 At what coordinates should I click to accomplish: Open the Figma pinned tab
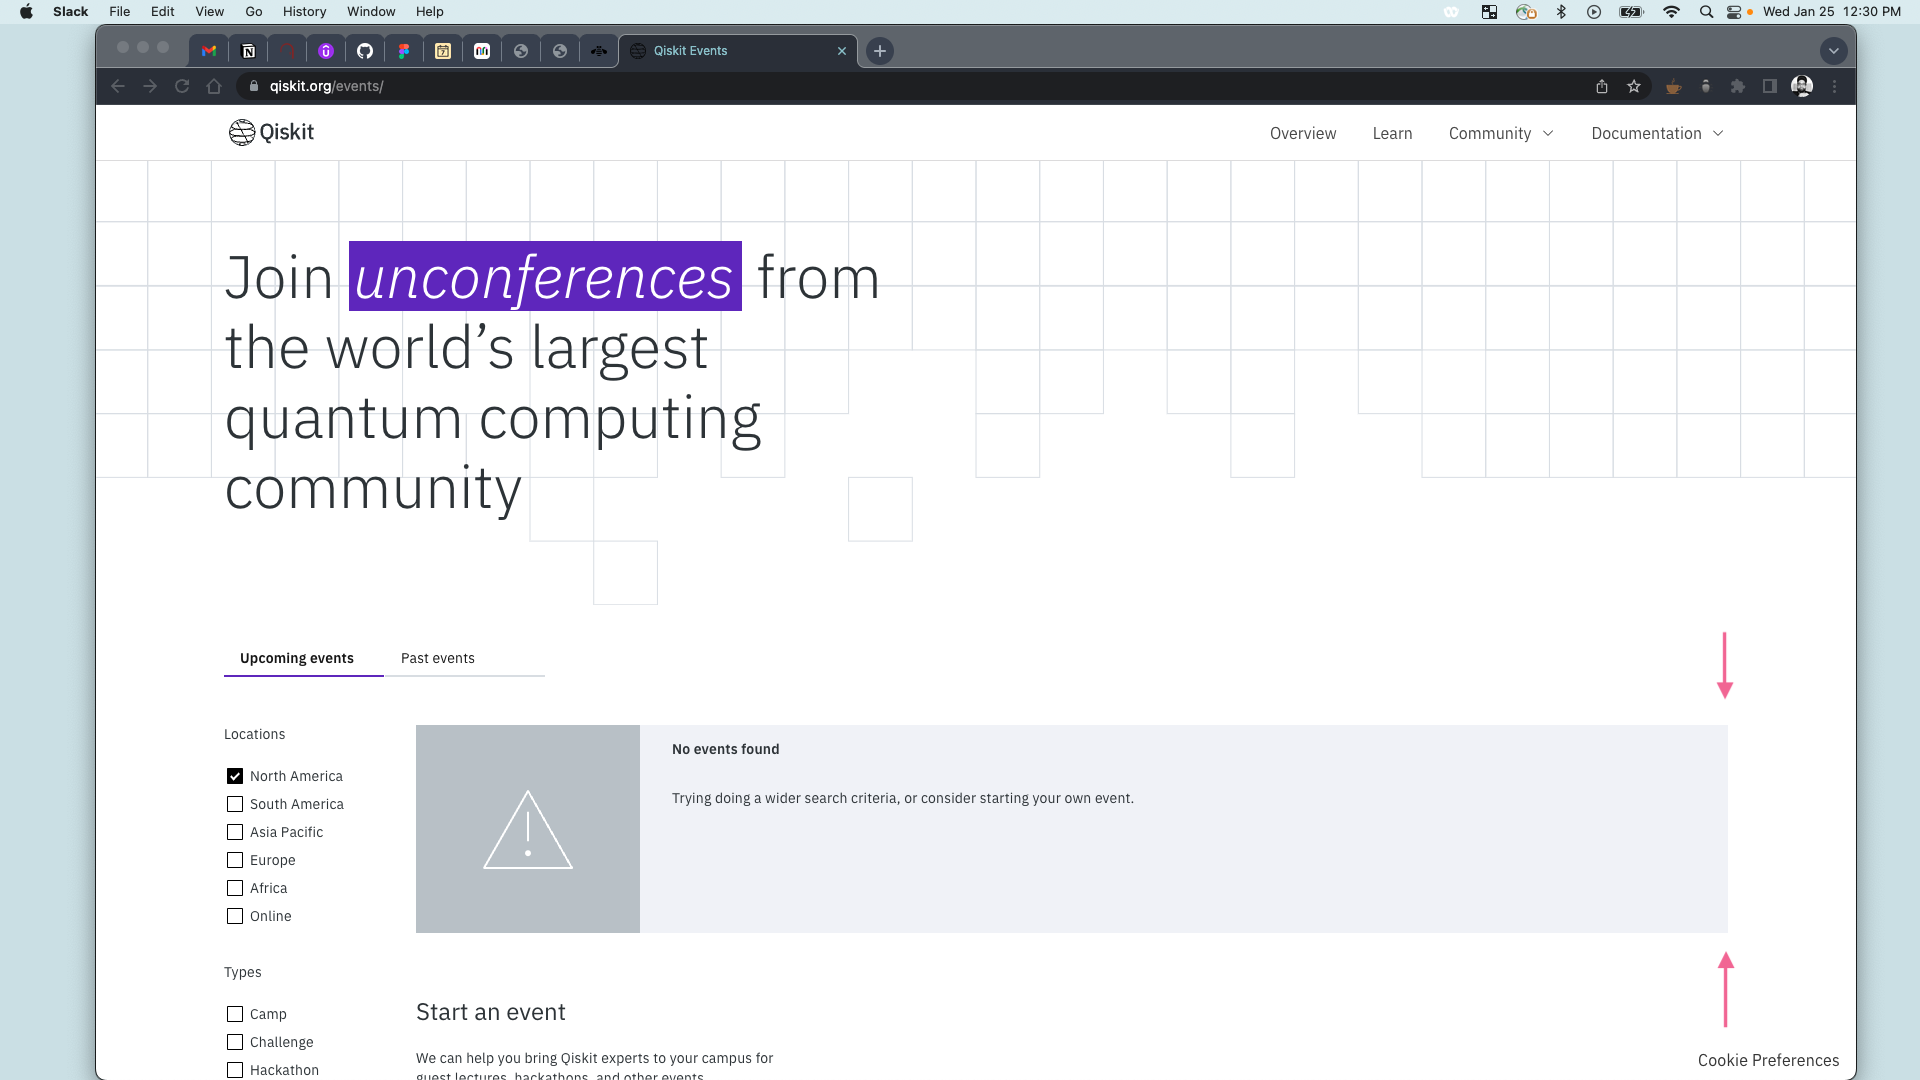404,51
